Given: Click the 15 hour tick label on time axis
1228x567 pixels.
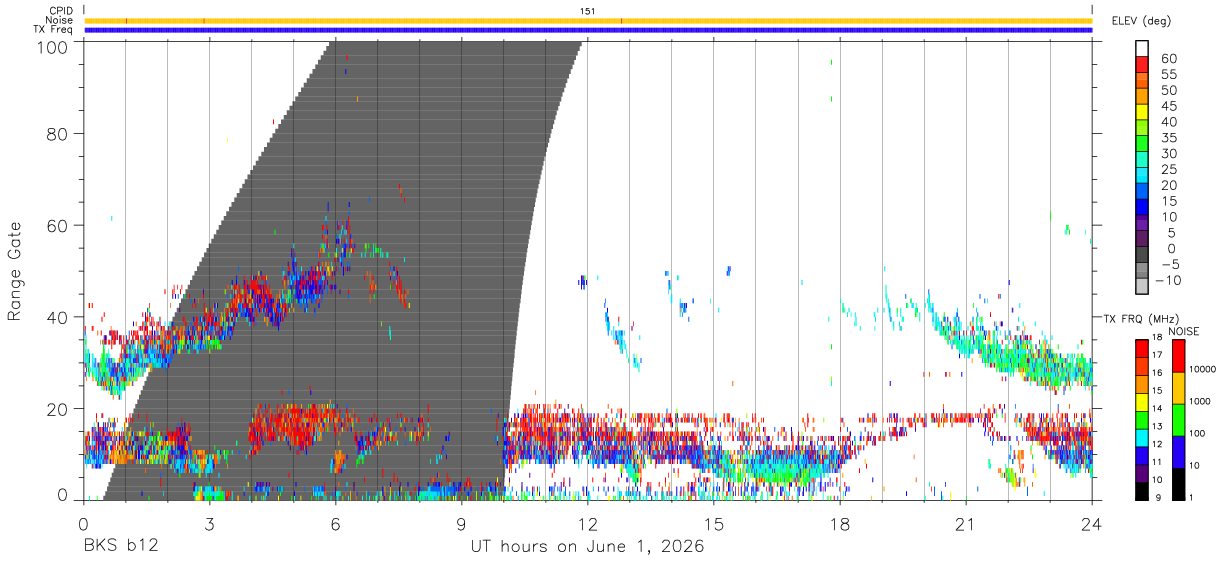Looking at the screenshot, I should (x=714, y=524).
